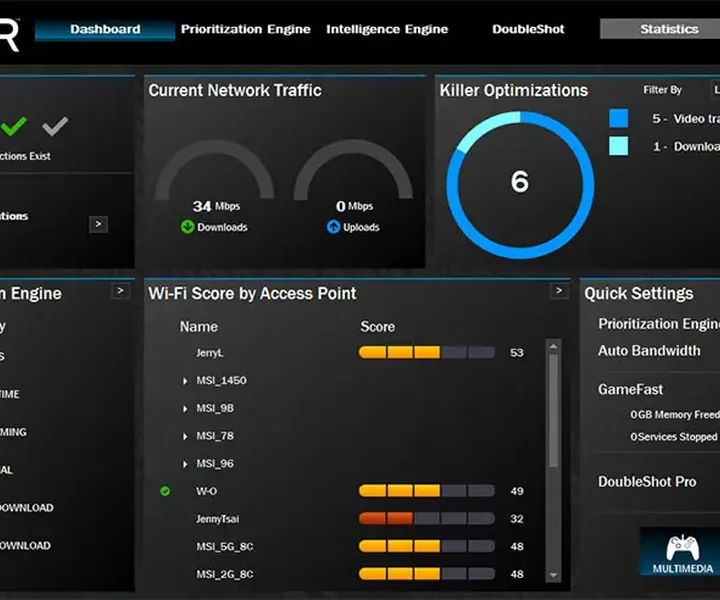Click the Uploads speed gauge
The height and width of the screenshot is (600, 720).
click(x=353, y=170)
